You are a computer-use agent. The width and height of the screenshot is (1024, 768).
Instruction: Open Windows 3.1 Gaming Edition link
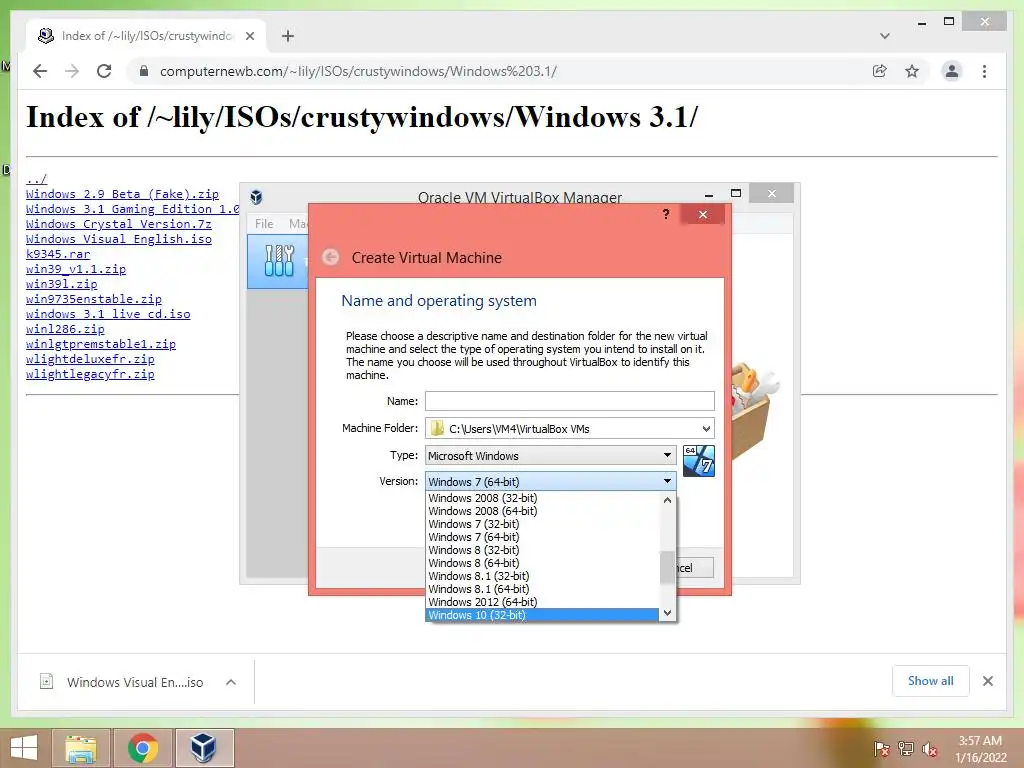coord(133,209)
